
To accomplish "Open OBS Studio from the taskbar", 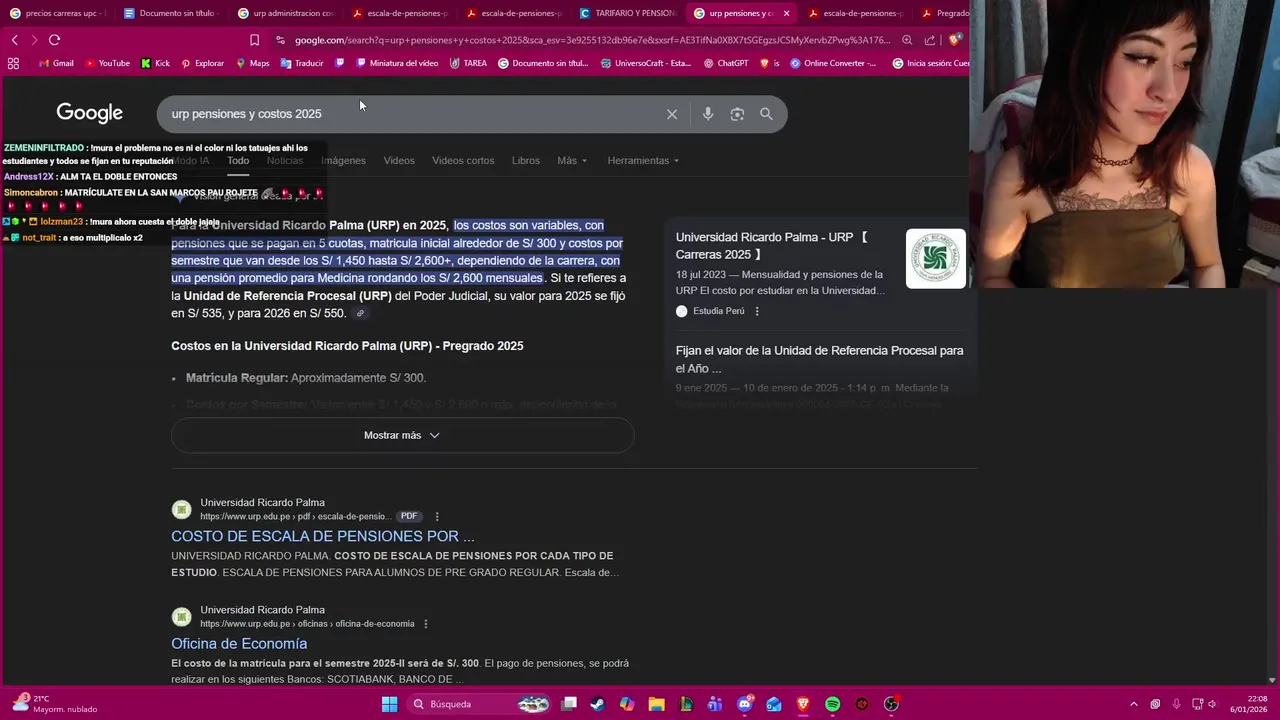I will (x=891, y=704).
